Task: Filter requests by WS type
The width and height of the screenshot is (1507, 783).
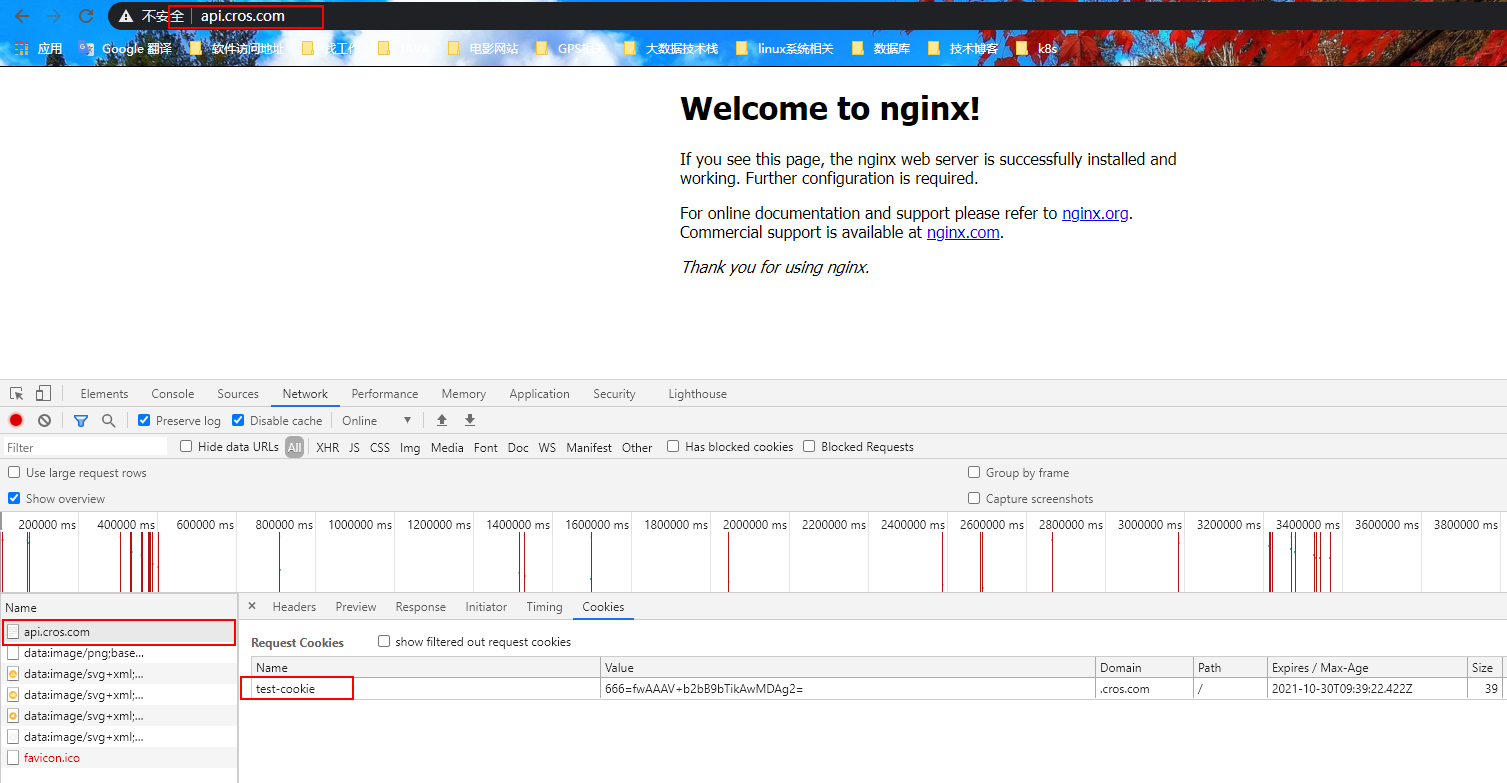Action: point(547,448)
